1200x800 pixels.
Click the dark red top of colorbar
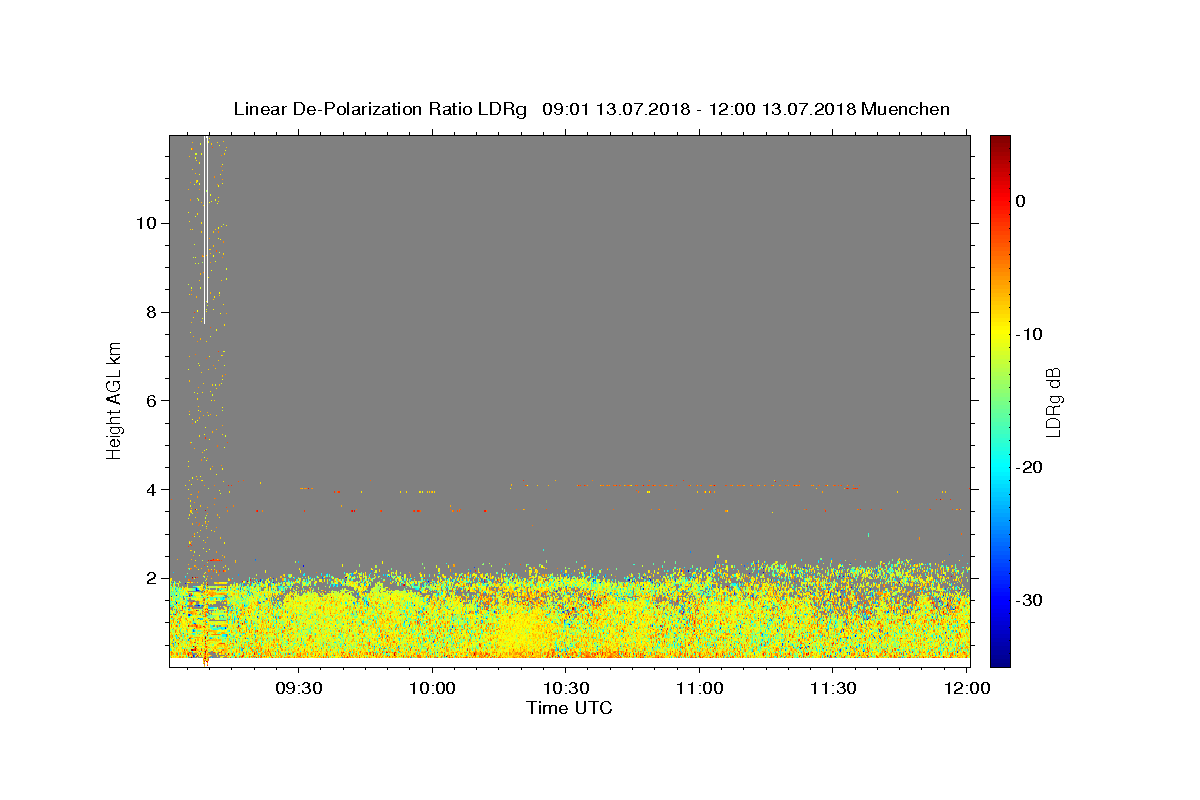click(1000, 142)
